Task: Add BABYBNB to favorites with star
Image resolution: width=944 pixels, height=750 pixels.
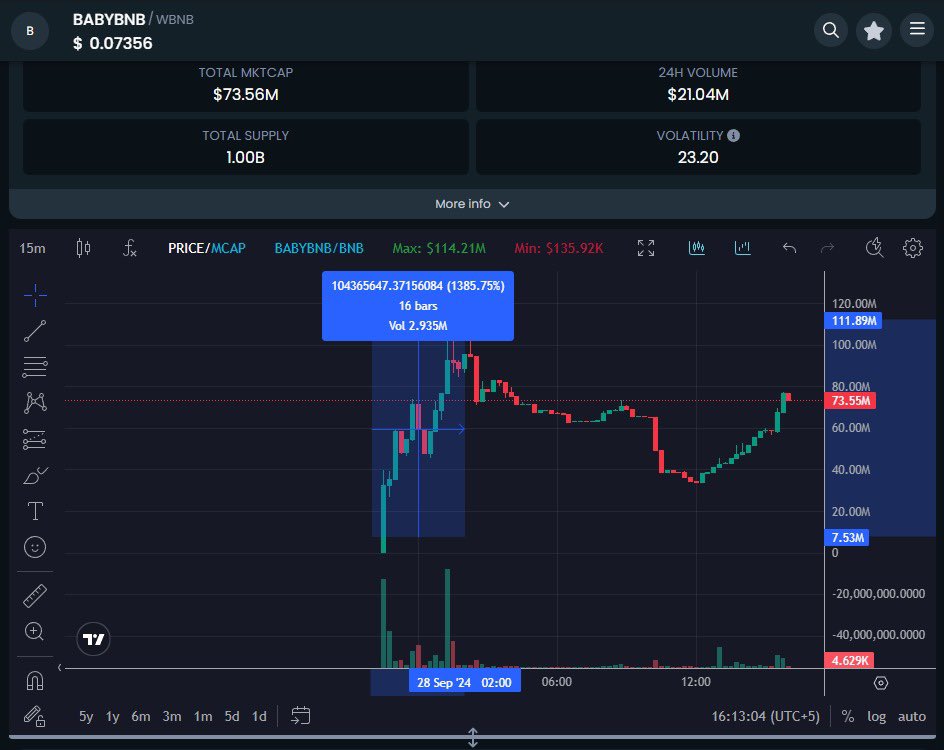Action: [874, 30]
